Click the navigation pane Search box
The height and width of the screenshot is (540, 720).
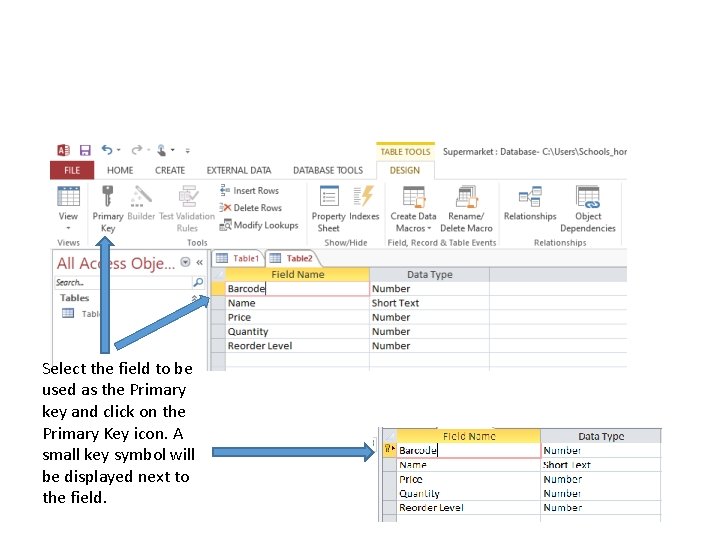[123, 282]
